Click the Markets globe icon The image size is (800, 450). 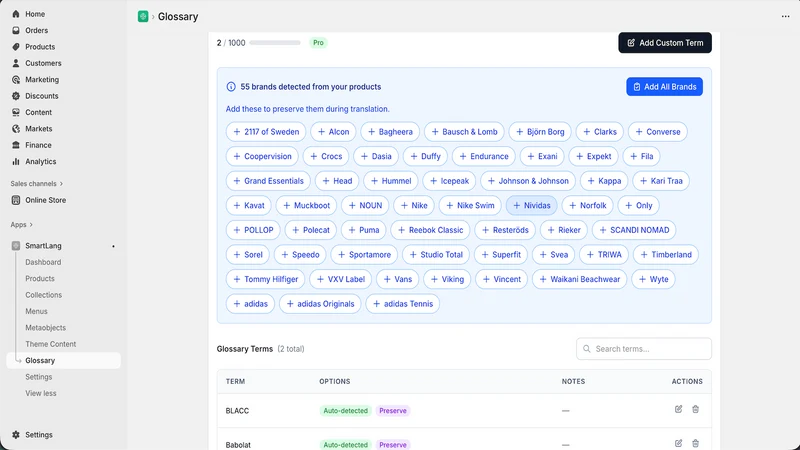click(16, 129)
